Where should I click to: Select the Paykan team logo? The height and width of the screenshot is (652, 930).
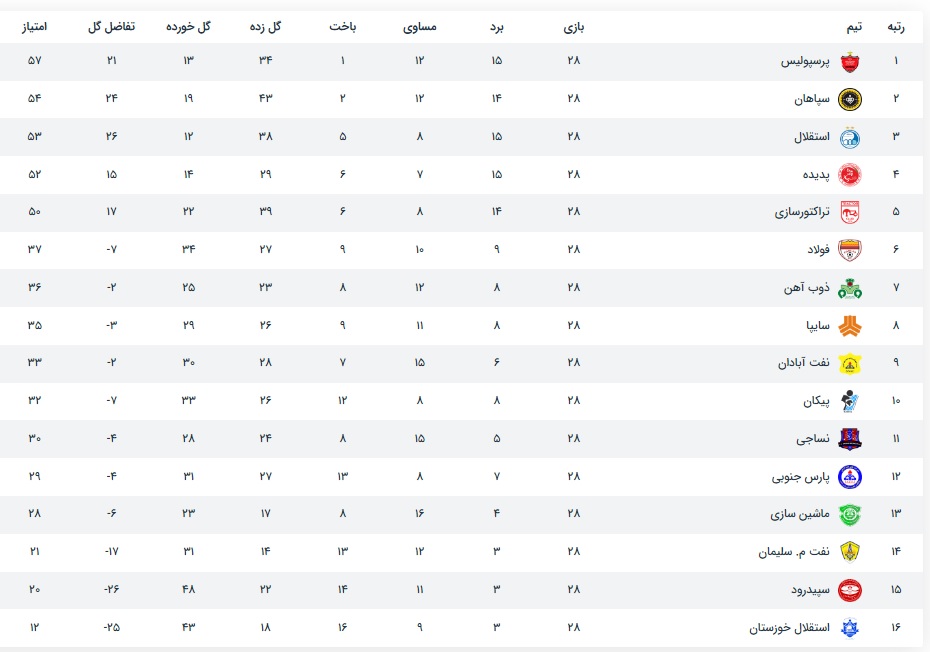click(850, 401)
